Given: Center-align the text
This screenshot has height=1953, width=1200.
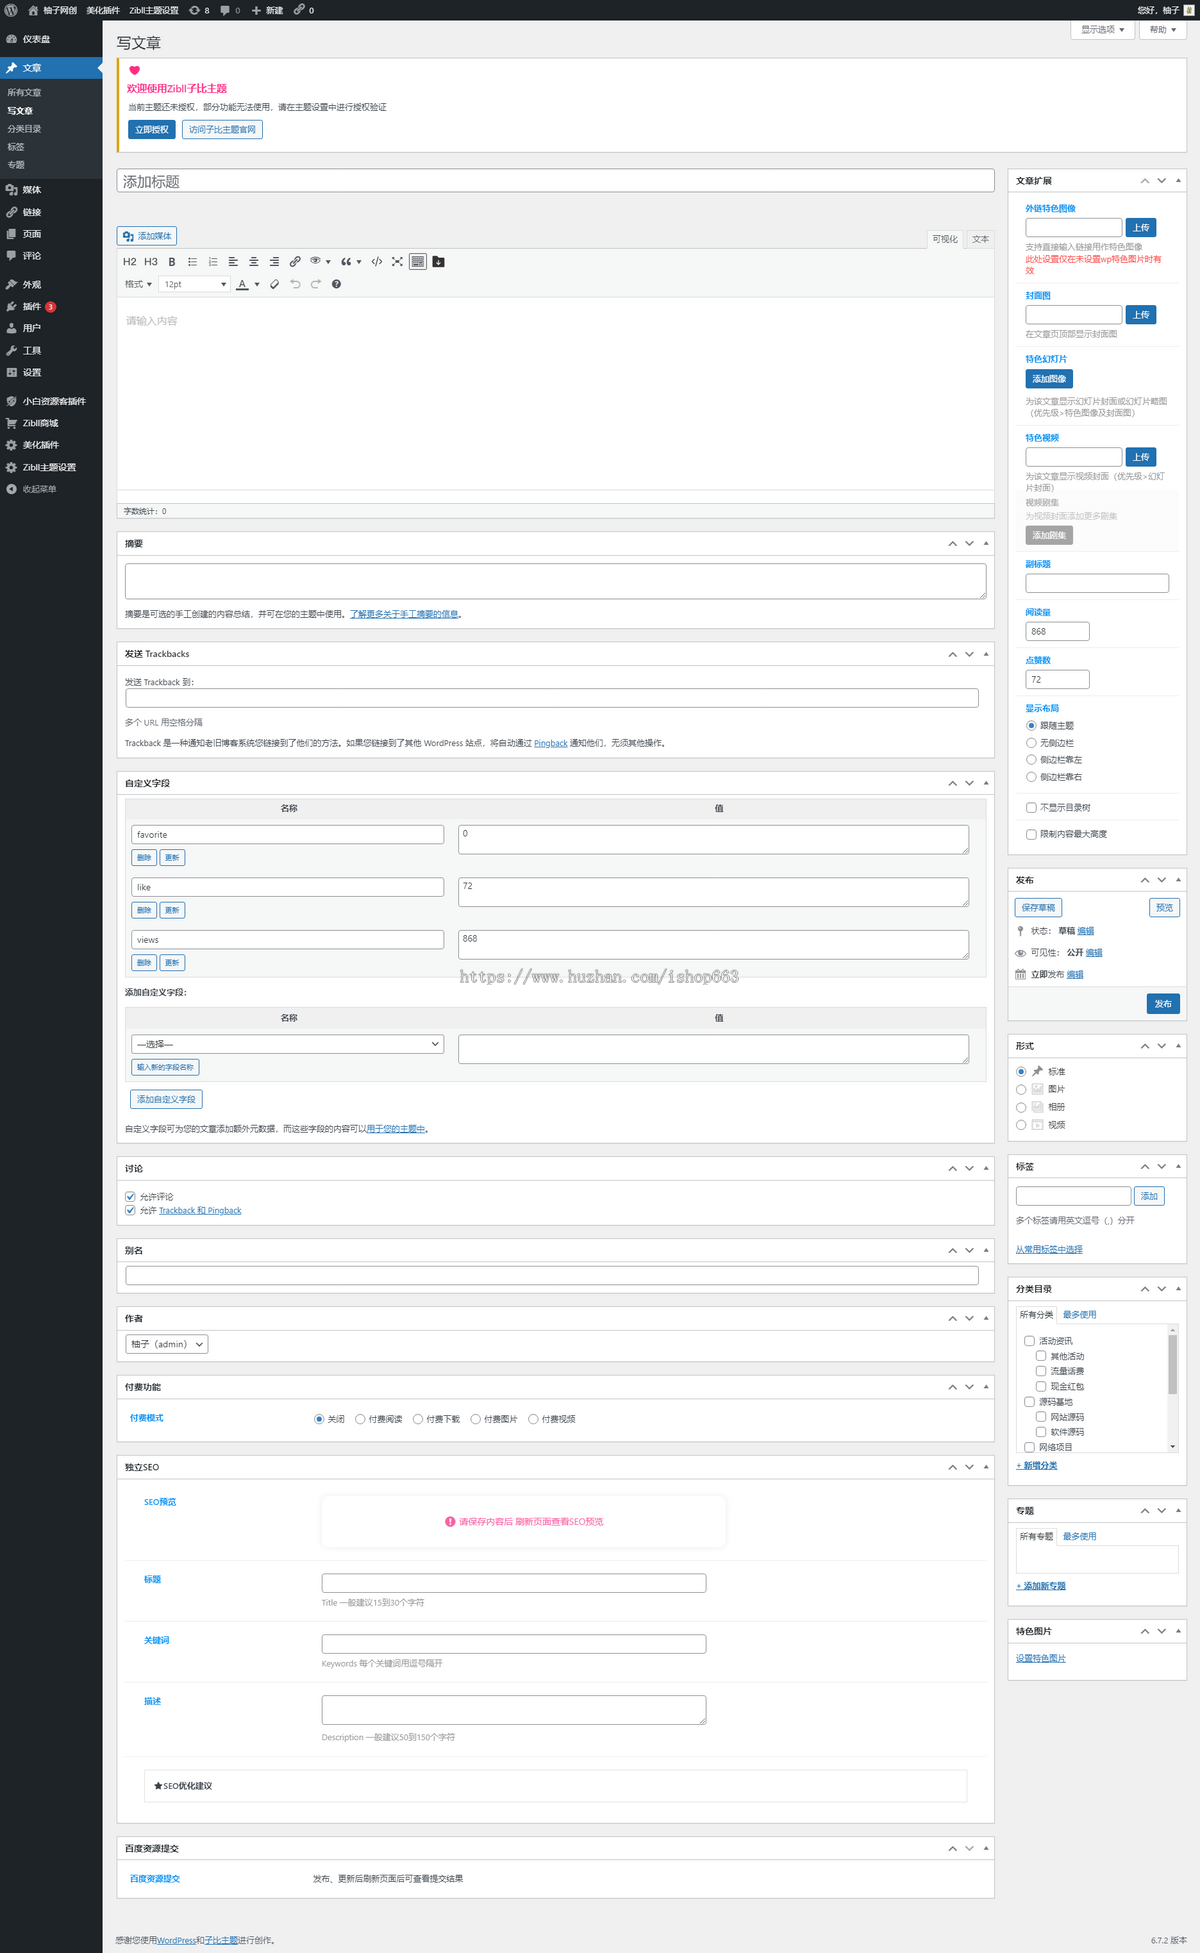Looking at the screenshot, I should click(x=254, y=262).
